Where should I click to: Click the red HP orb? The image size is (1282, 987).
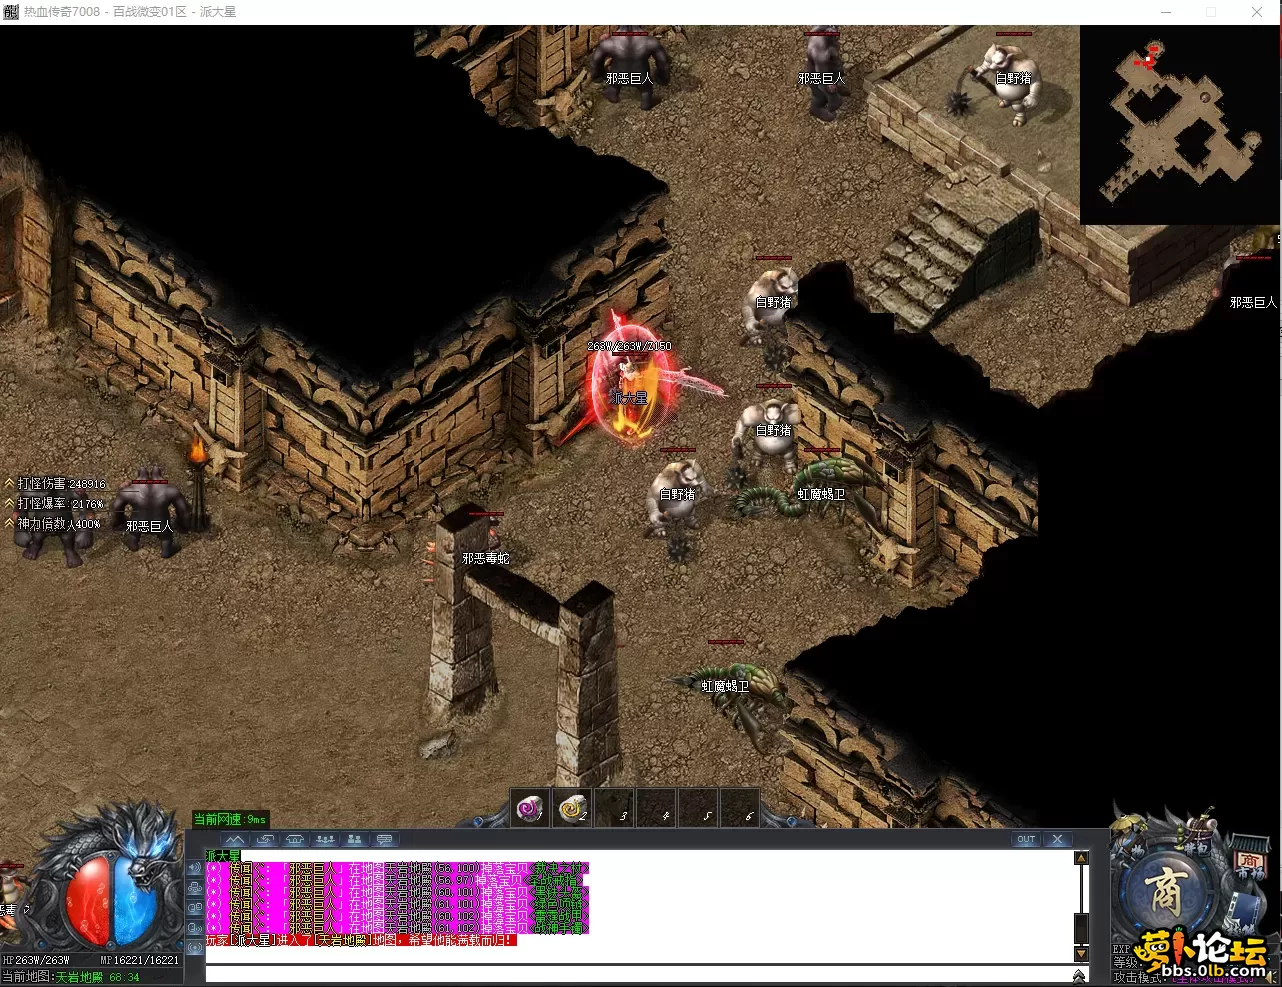(88, 901)
